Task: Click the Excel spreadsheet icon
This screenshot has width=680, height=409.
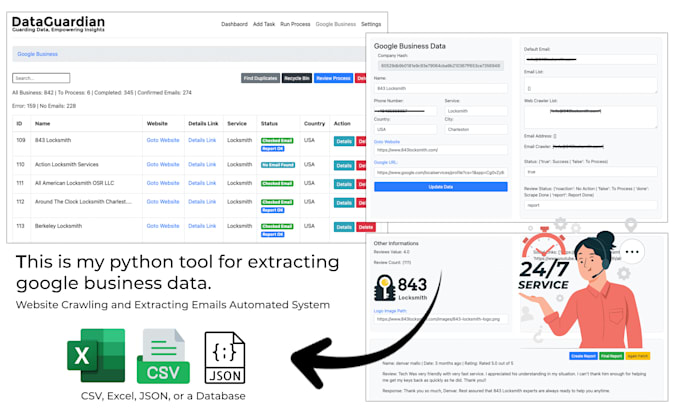Action: 96,356
